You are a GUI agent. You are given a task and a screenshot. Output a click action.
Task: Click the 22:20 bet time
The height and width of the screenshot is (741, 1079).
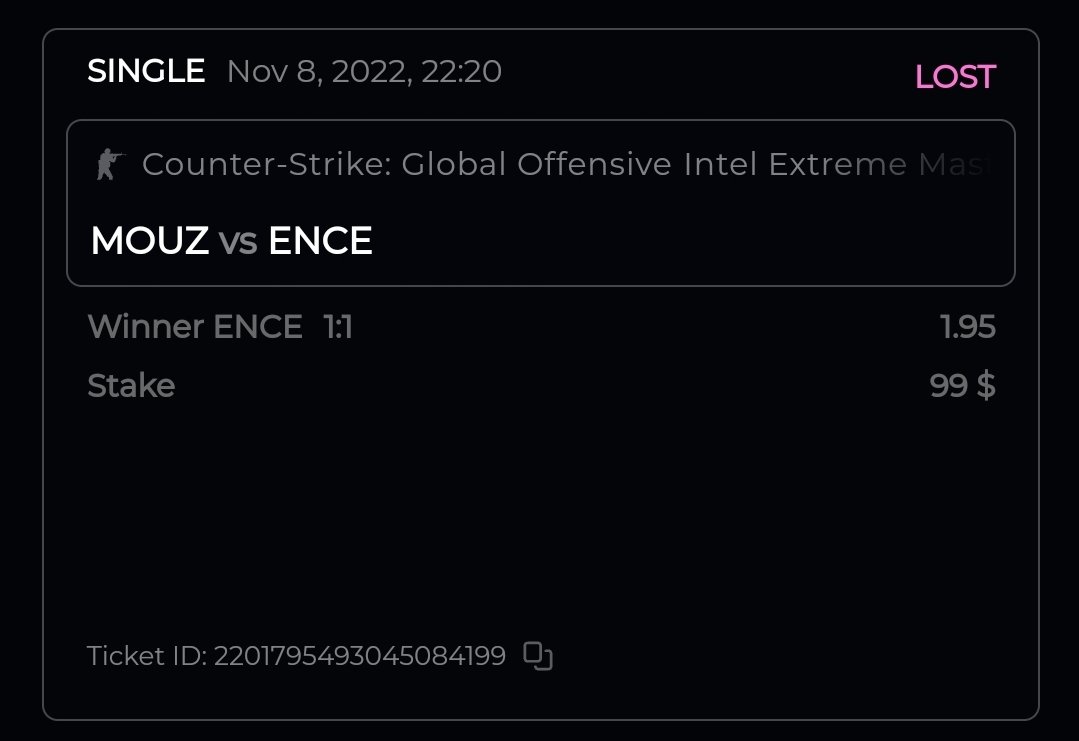461,72
